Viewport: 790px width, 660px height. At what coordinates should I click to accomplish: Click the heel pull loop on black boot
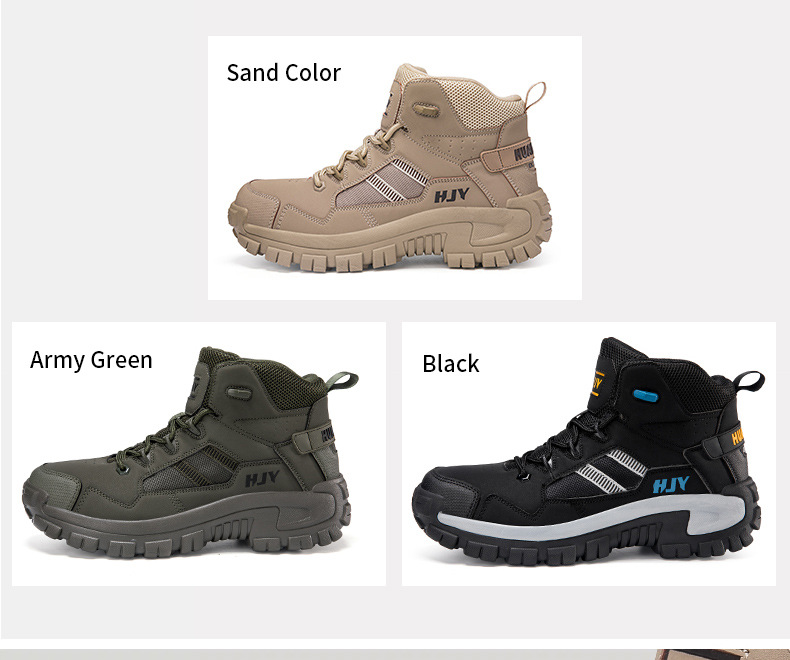click(x=749, y=381)
